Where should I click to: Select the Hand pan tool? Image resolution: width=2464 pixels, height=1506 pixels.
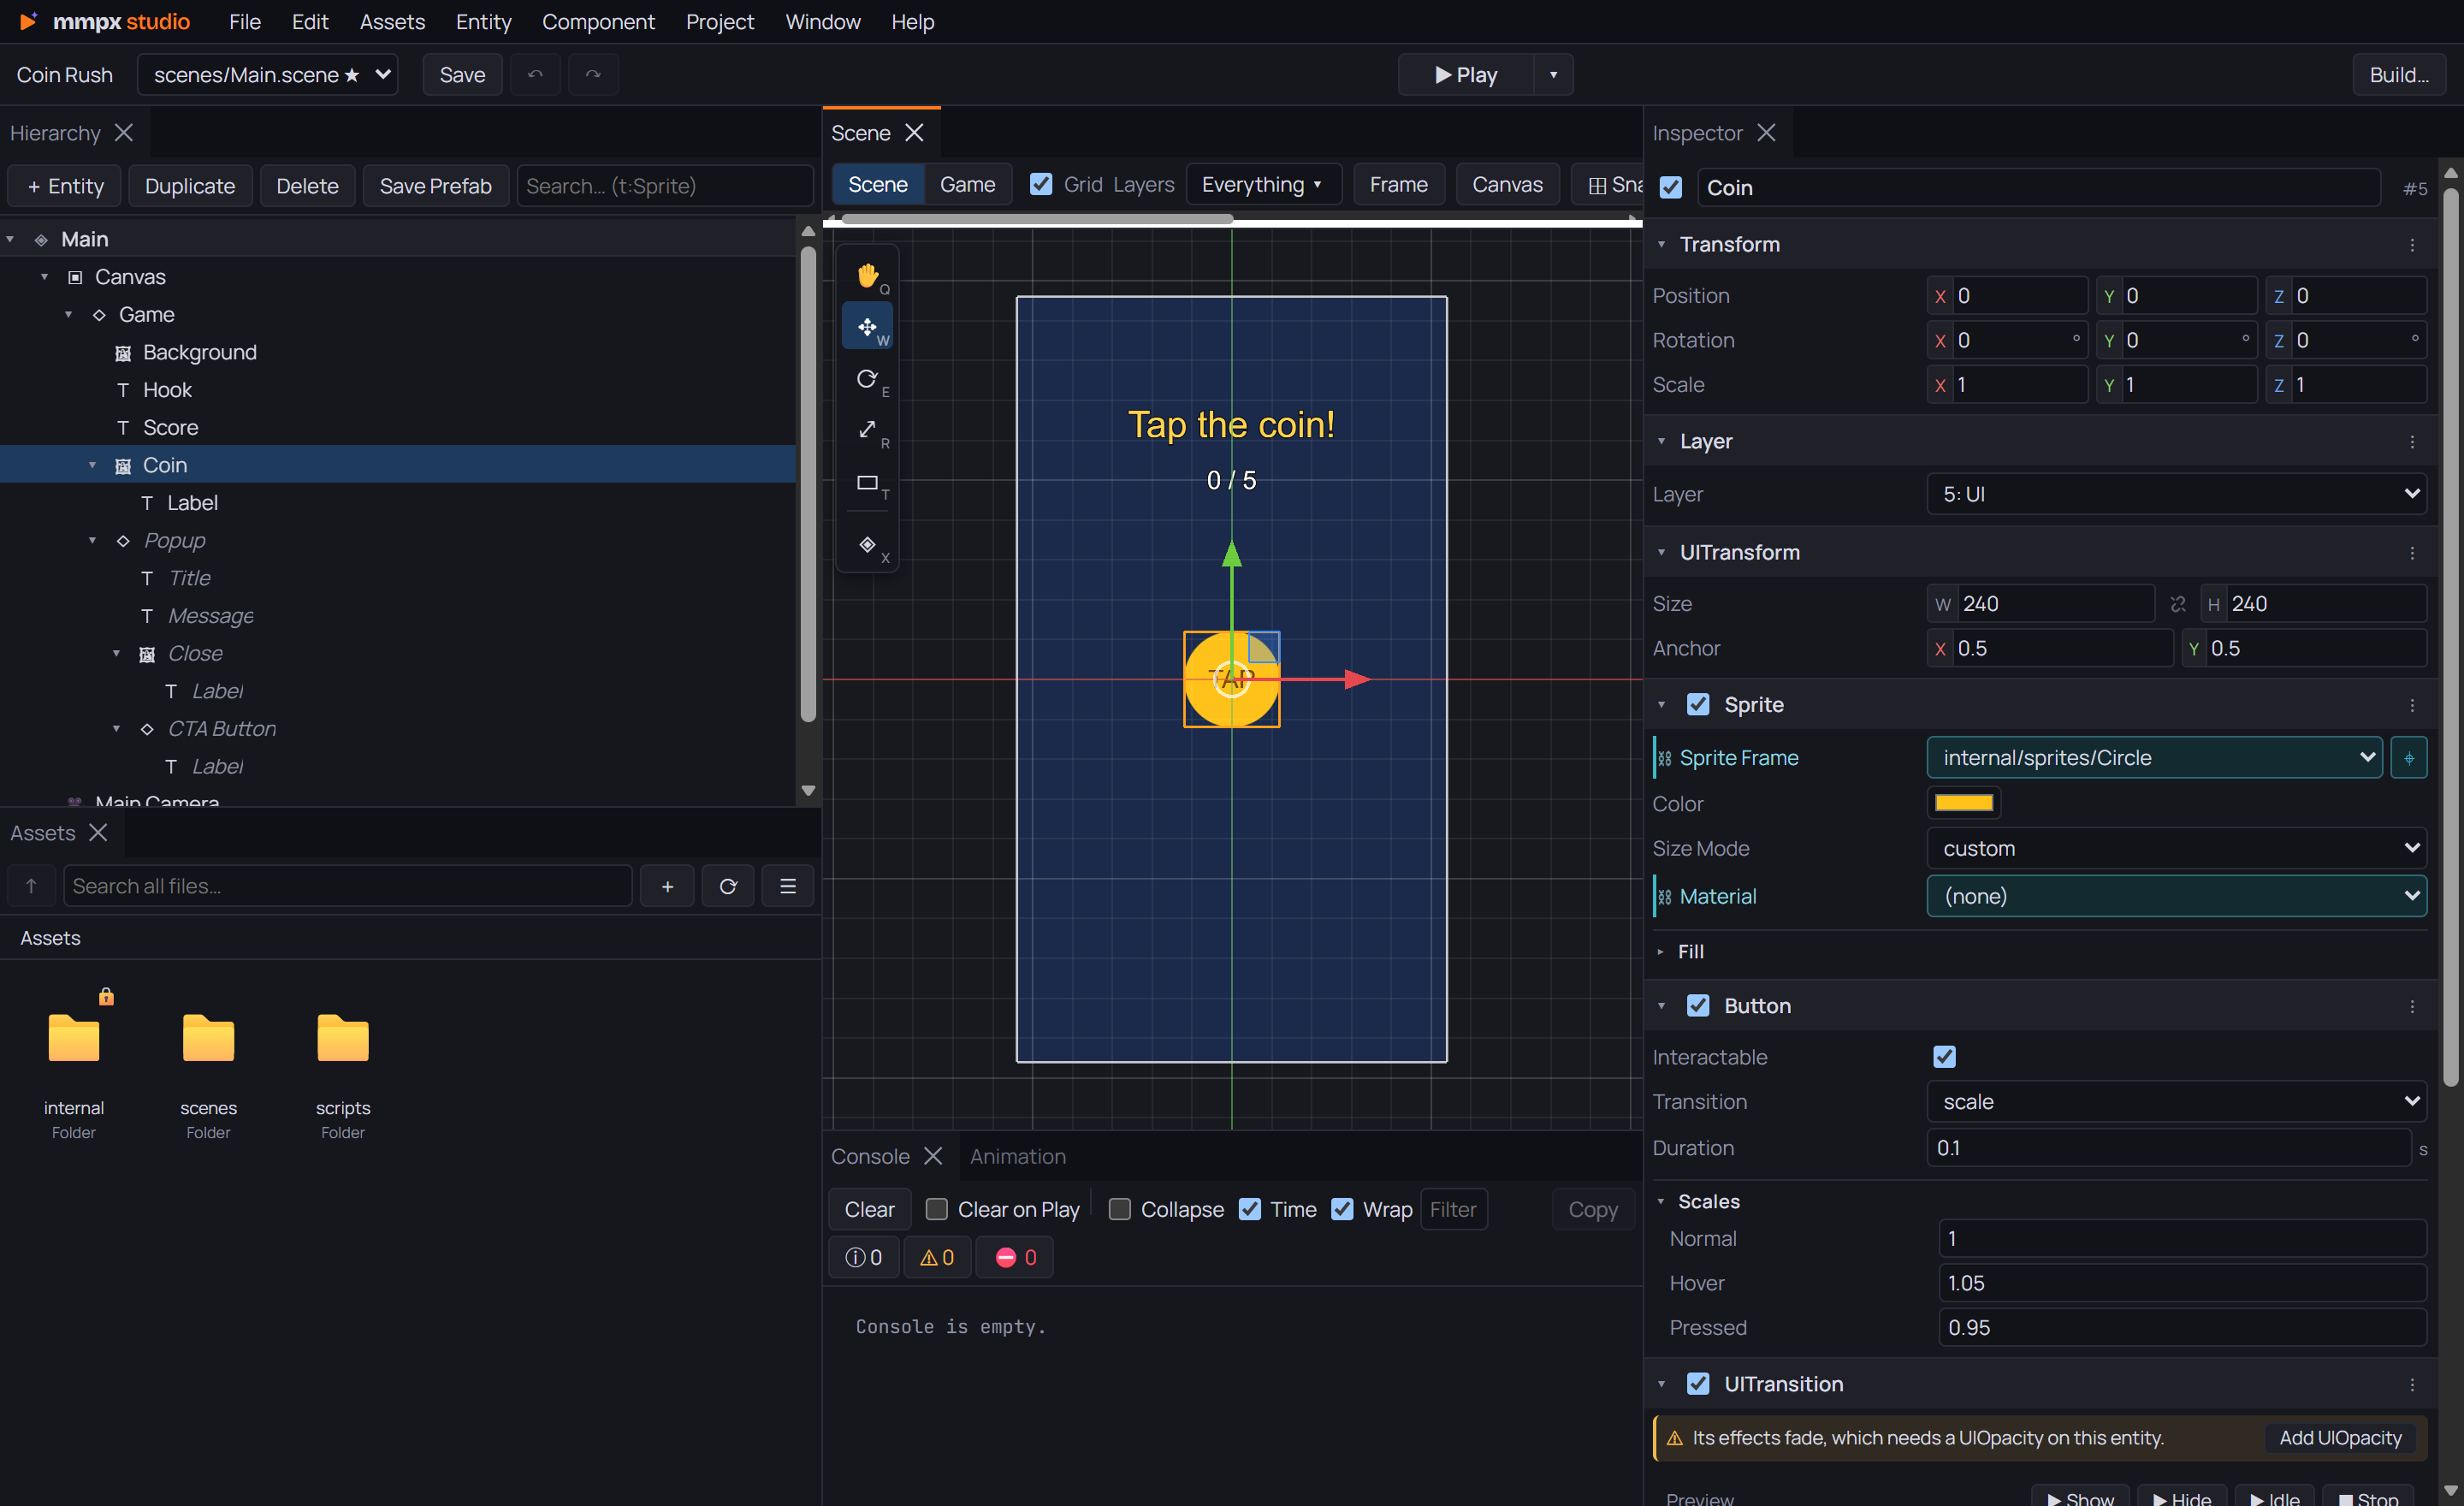pyautogui.click(x=867, y=275)
